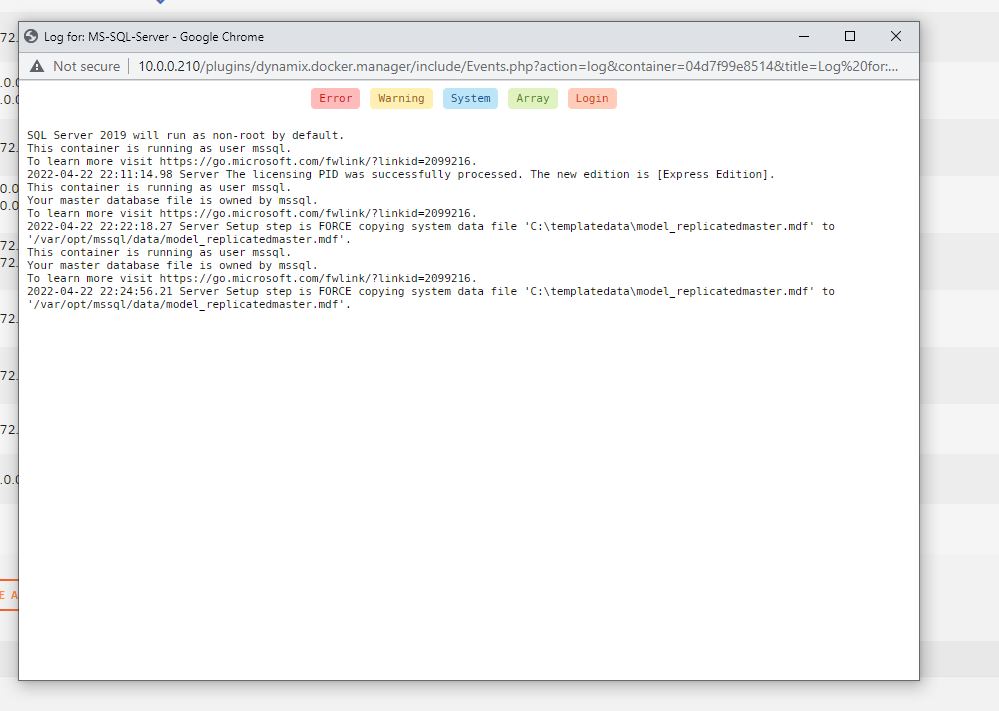Click the address bar URL
The height and width of the screenshot is (711, 999).
518,66
